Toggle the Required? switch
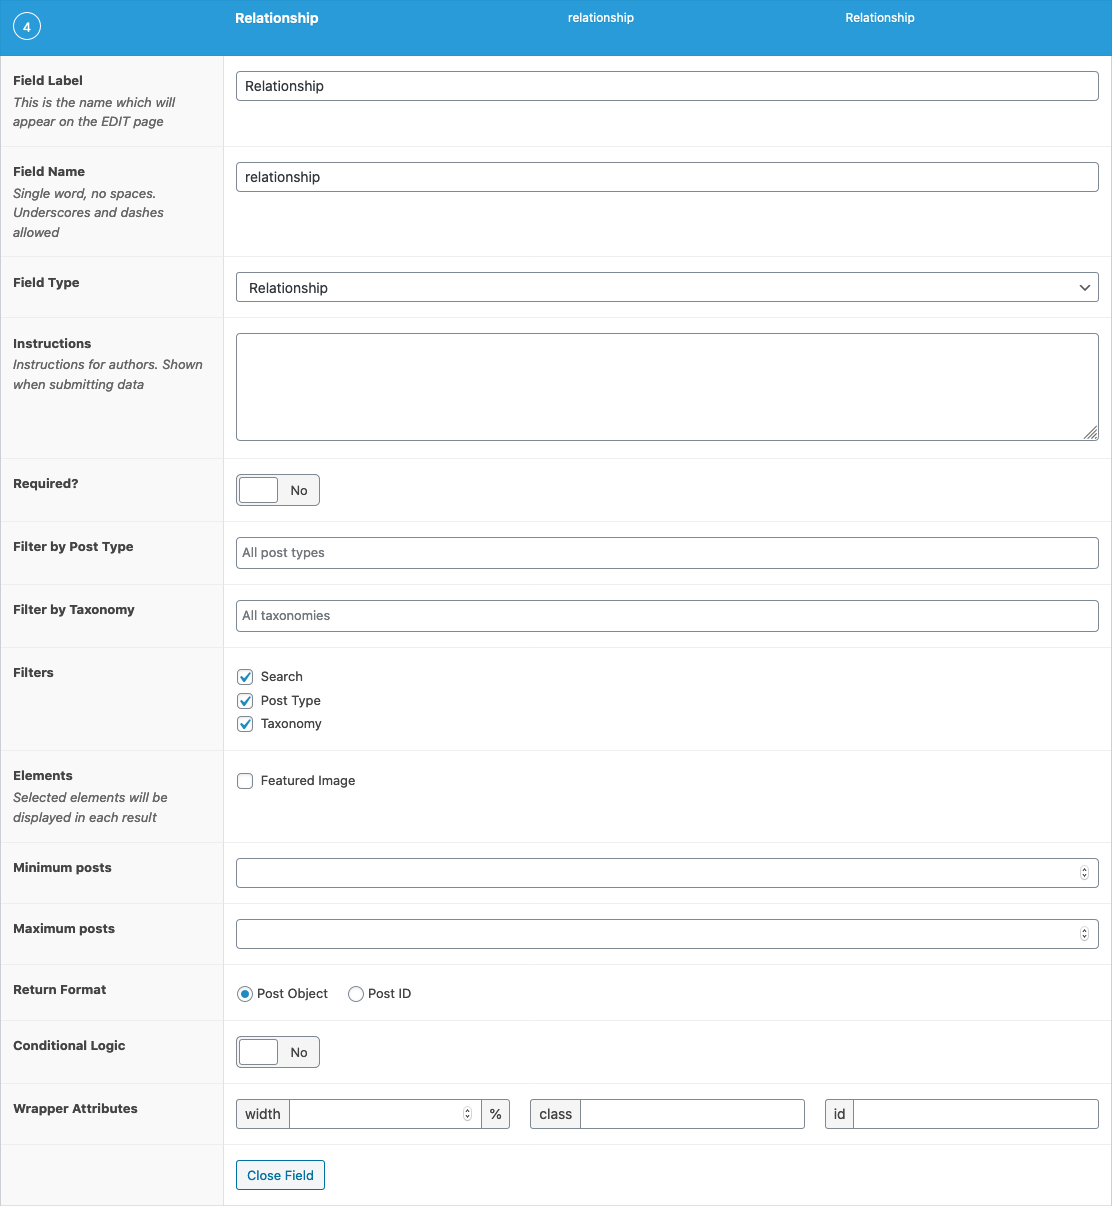The height and width of the screenshot is (1206, 1112). [x=278, y=490]
